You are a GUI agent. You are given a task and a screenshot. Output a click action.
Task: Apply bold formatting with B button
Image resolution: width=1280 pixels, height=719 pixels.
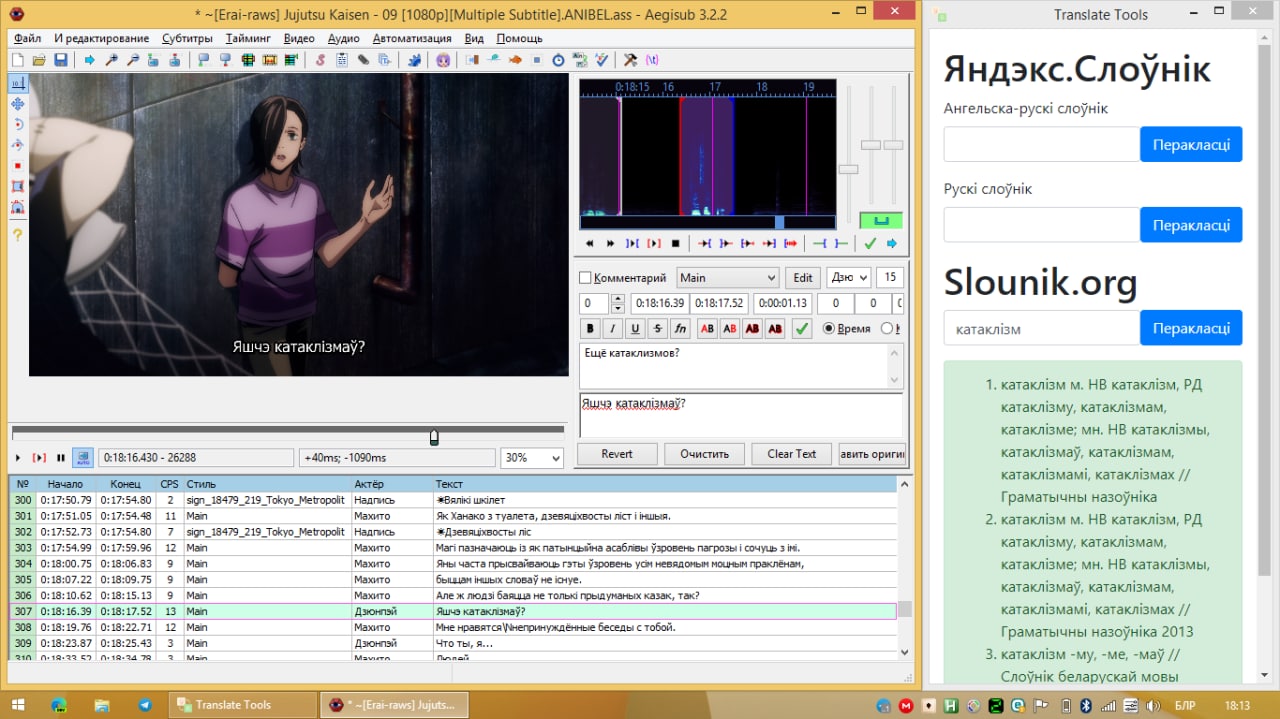[x=590, y=328]
